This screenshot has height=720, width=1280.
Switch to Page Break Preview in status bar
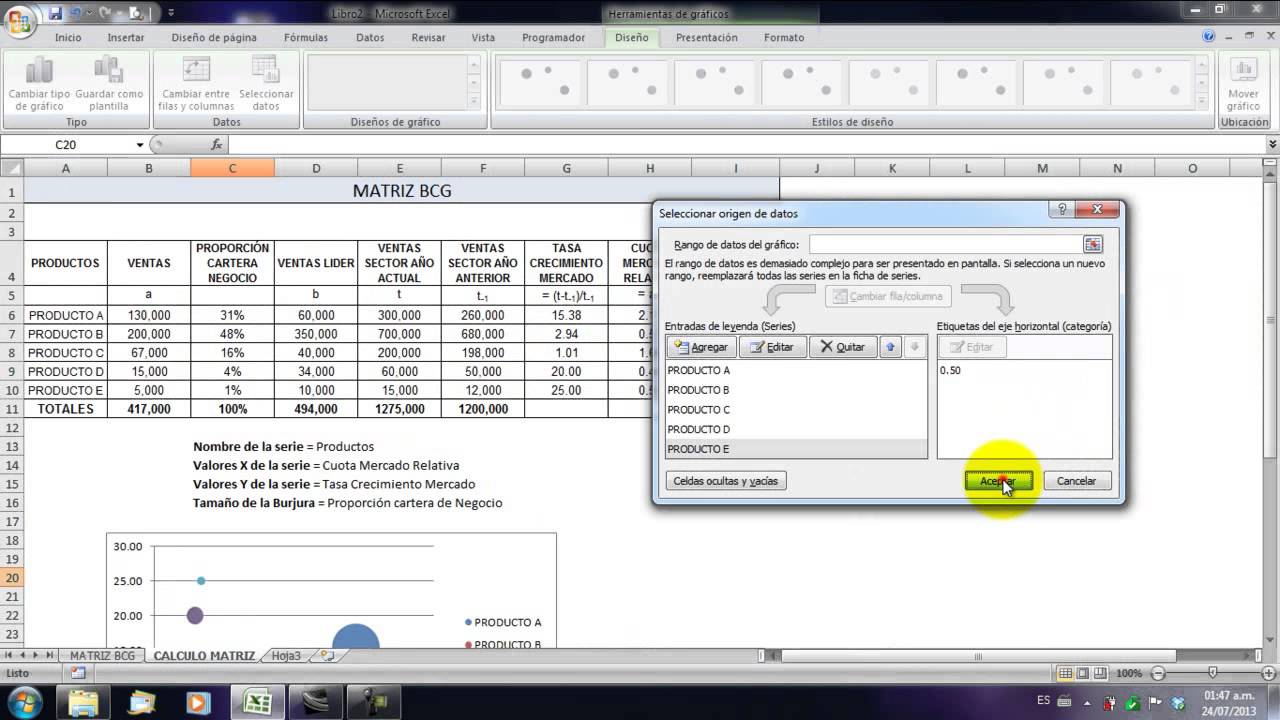(x=1102, y=674)
